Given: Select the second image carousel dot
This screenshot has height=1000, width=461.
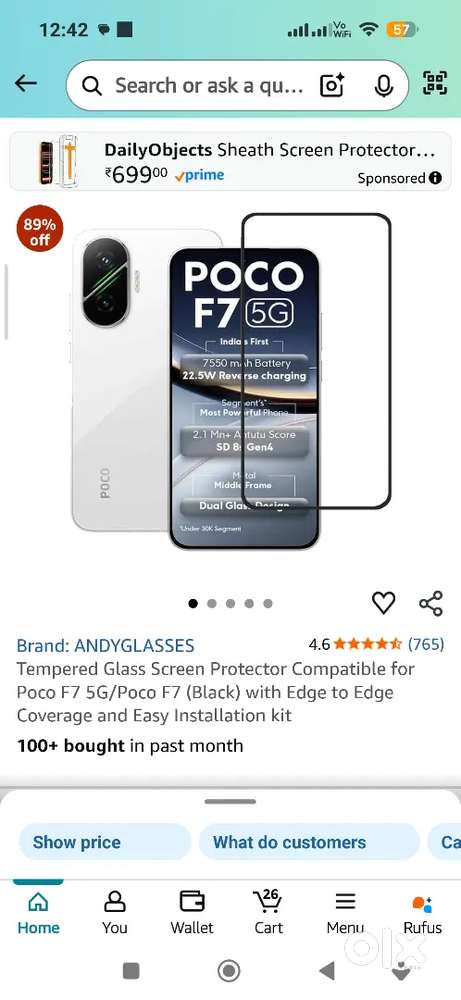Looking at the screenshot, I should [212, 603].
